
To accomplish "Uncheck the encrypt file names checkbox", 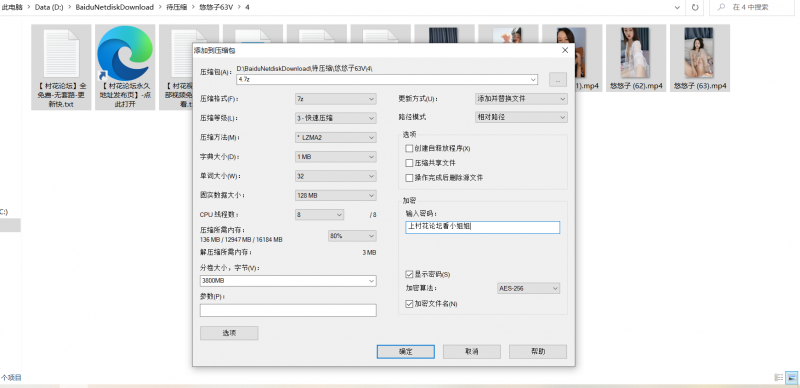I will [409, 304].
